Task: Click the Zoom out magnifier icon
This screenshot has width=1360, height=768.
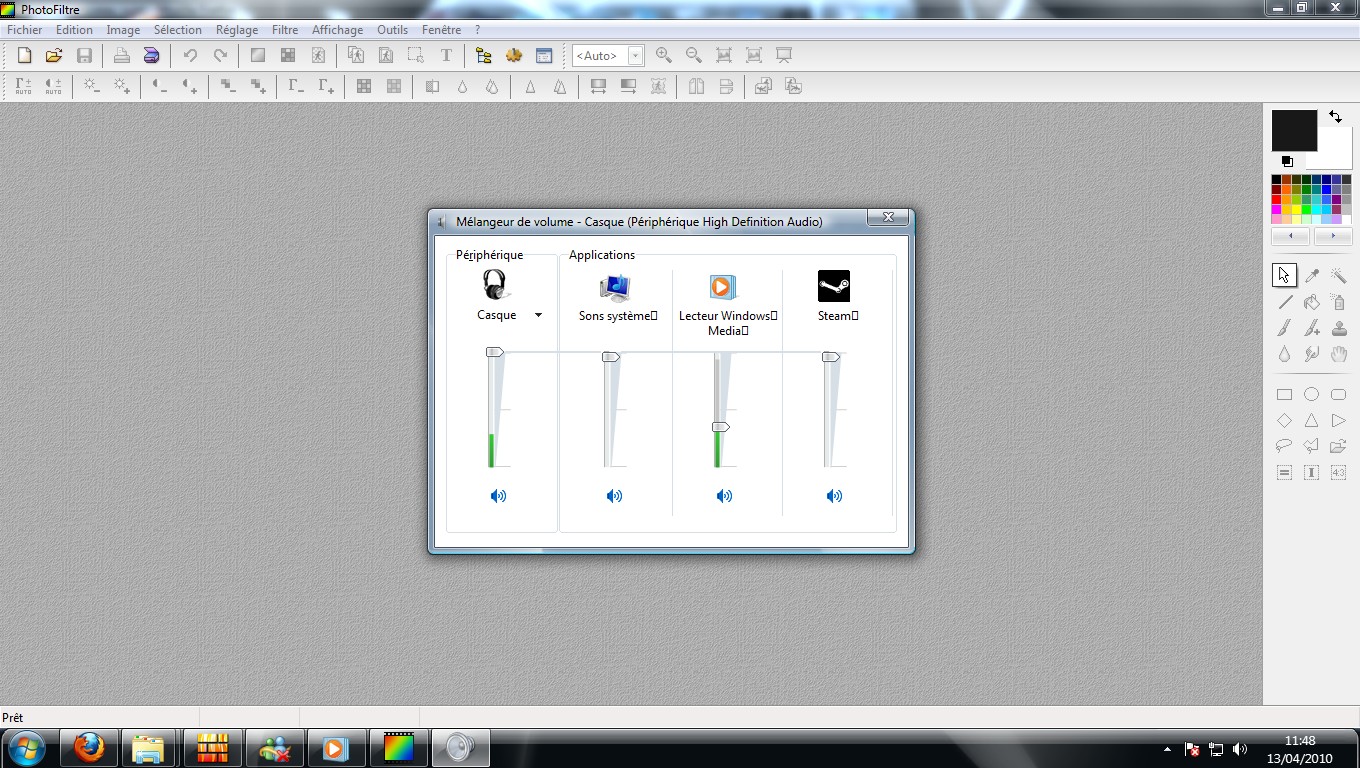Action: pyautogui.click(x=694, y=56)
